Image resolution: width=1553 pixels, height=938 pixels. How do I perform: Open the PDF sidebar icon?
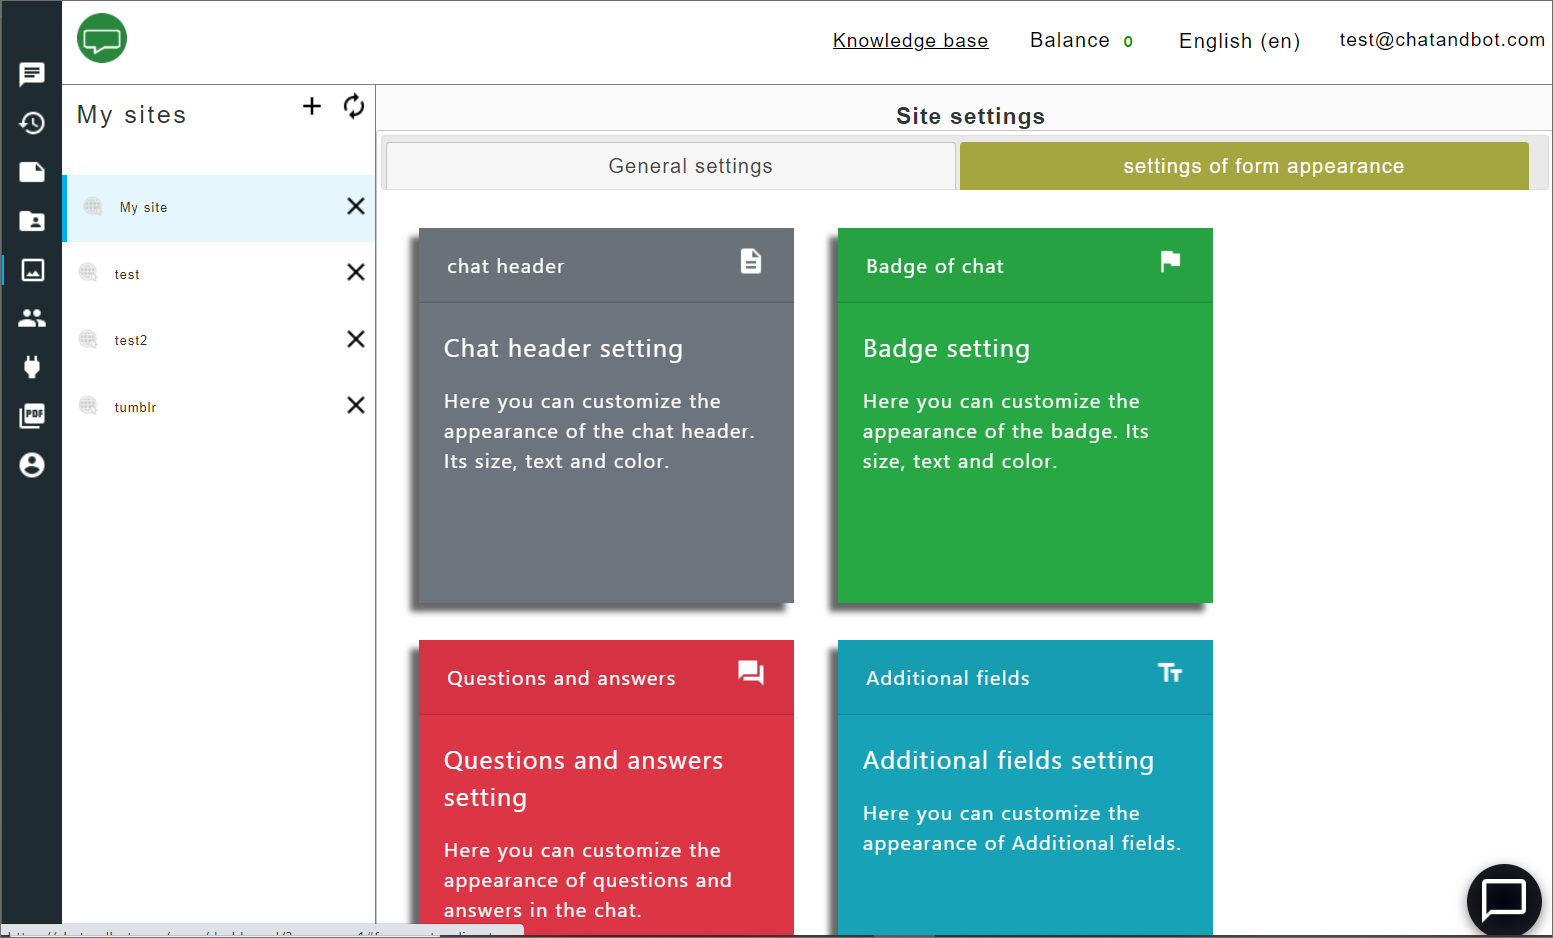[x=32, y=416]
